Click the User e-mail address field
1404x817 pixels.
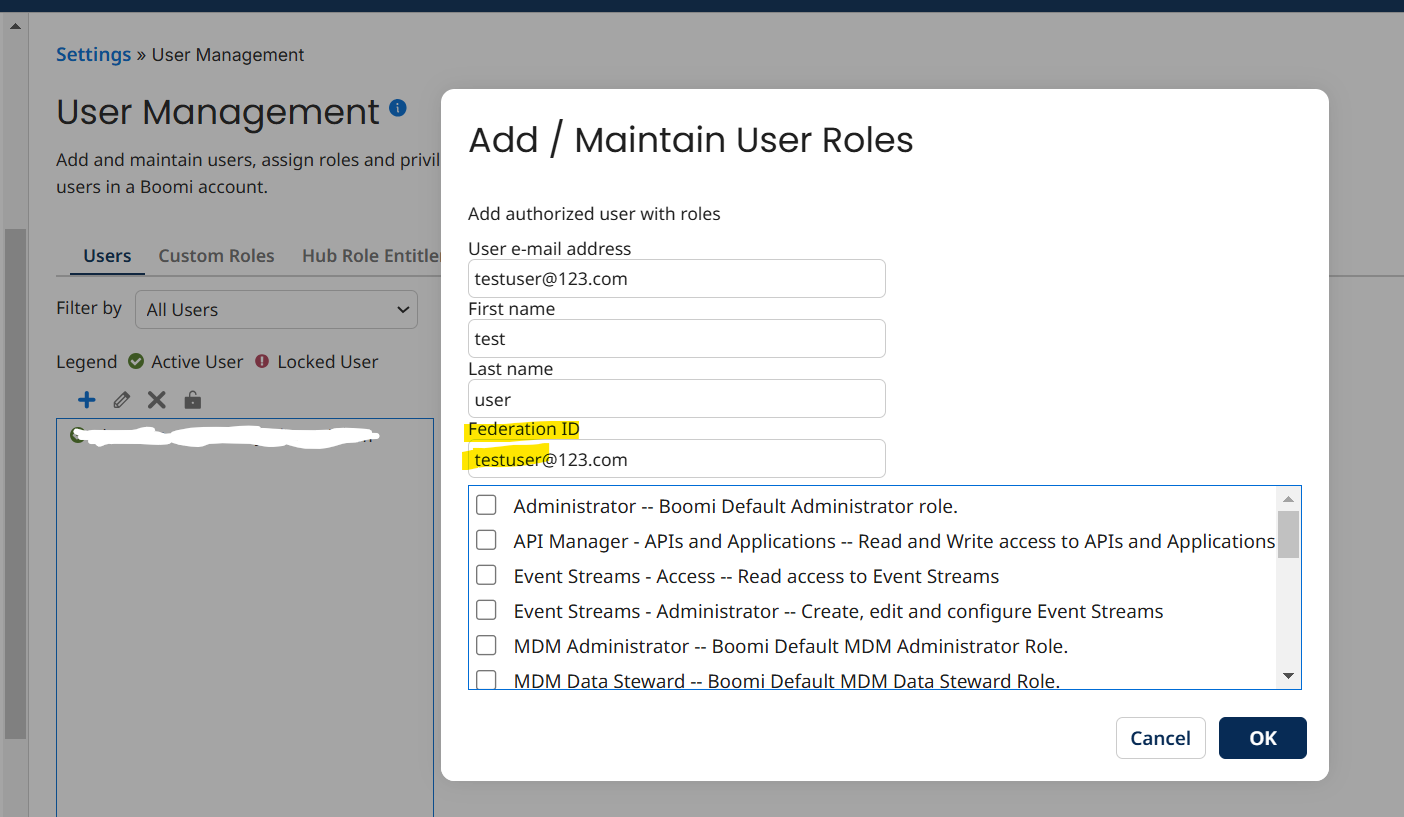(677, 278)
